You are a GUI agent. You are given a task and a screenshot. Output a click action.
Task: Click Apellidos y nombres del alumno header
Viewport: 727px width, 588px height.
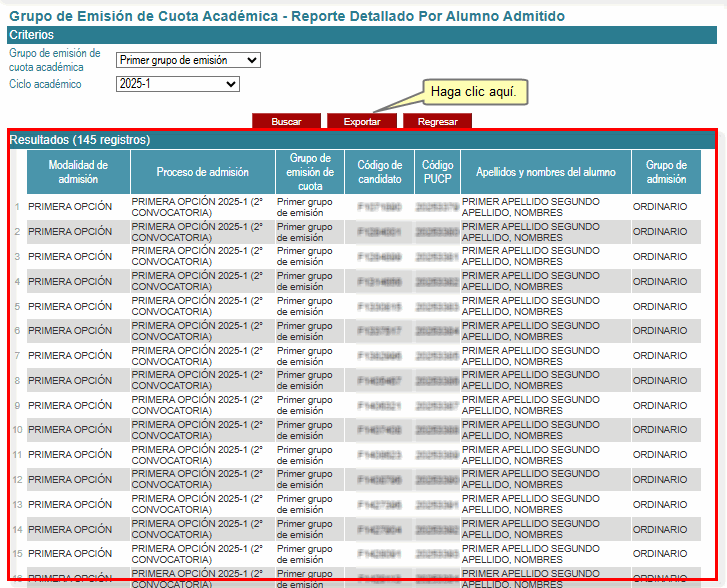point(545,172)
